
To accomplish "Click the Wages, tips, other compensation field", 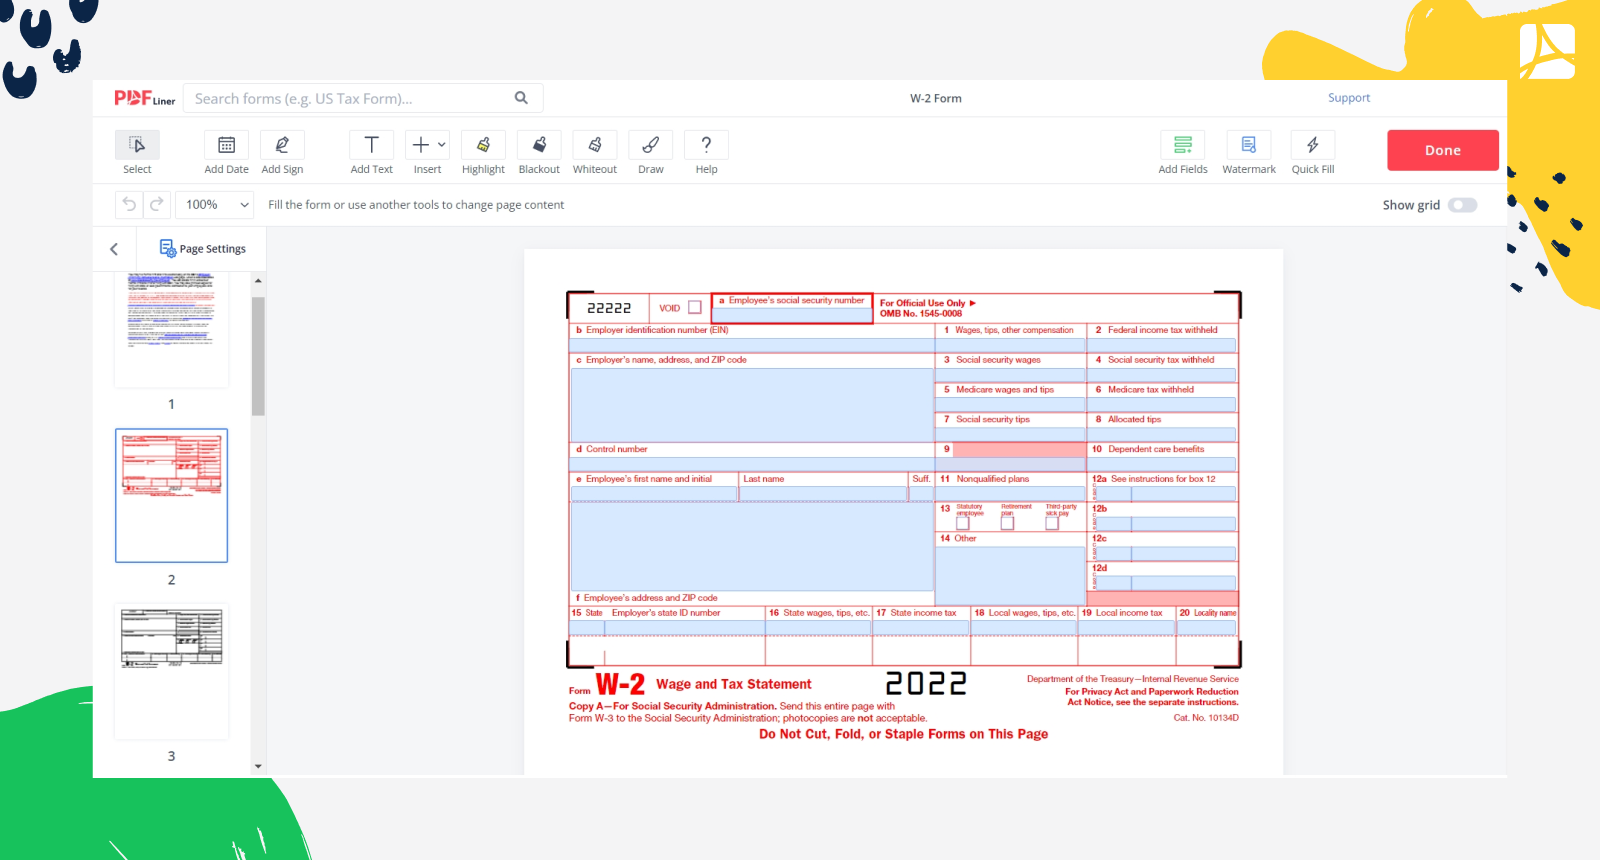I will coord(1011,345).
